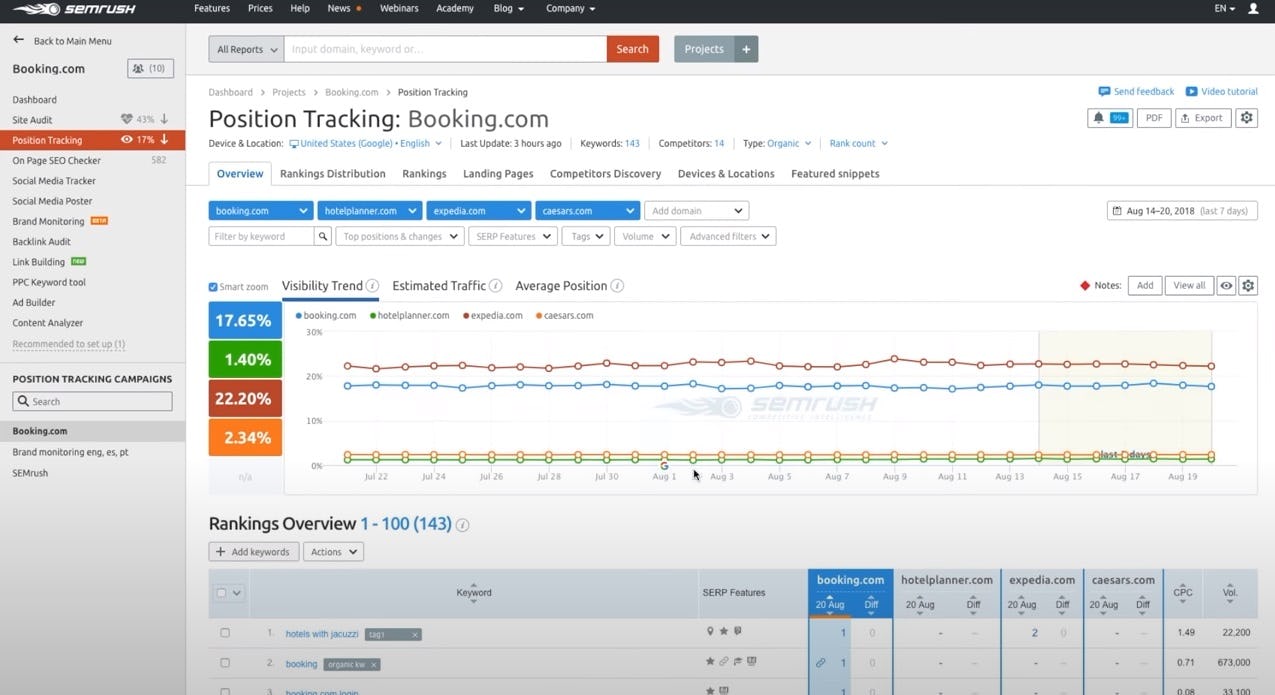Image resolution: width=1275 pixels, height=695 pixels.
Task: Click the notifications bell icon
Action: point(1099,118)
